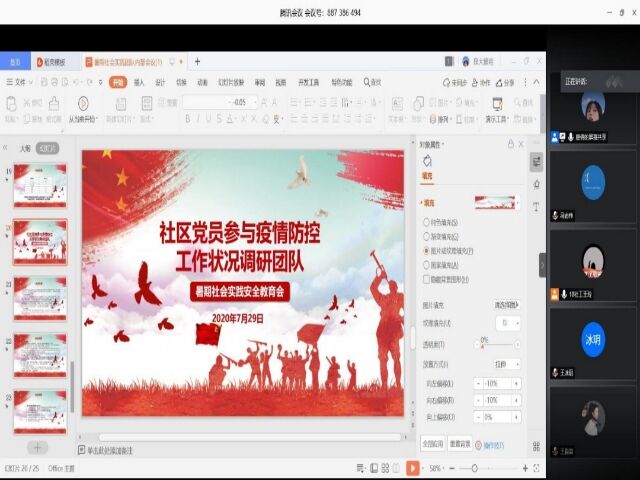Screen dimensions: 640x480
Task: Select the solid fill radio option
Action: click(427, 222)
